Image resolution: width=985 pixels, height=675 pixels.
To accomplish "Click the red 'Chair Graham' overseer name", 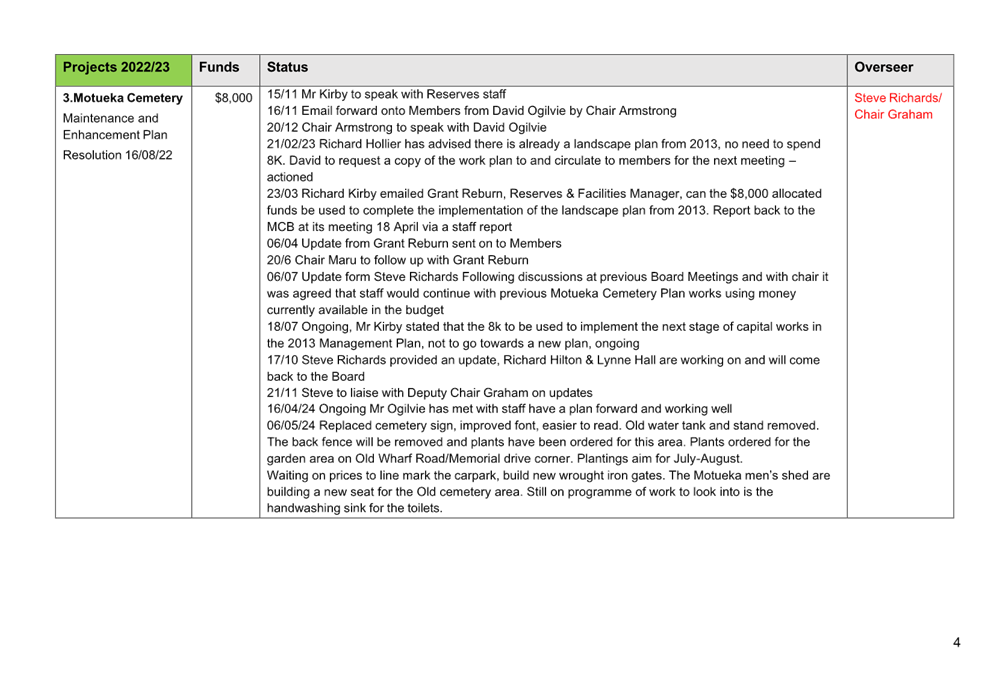I will tap(893, 114).
